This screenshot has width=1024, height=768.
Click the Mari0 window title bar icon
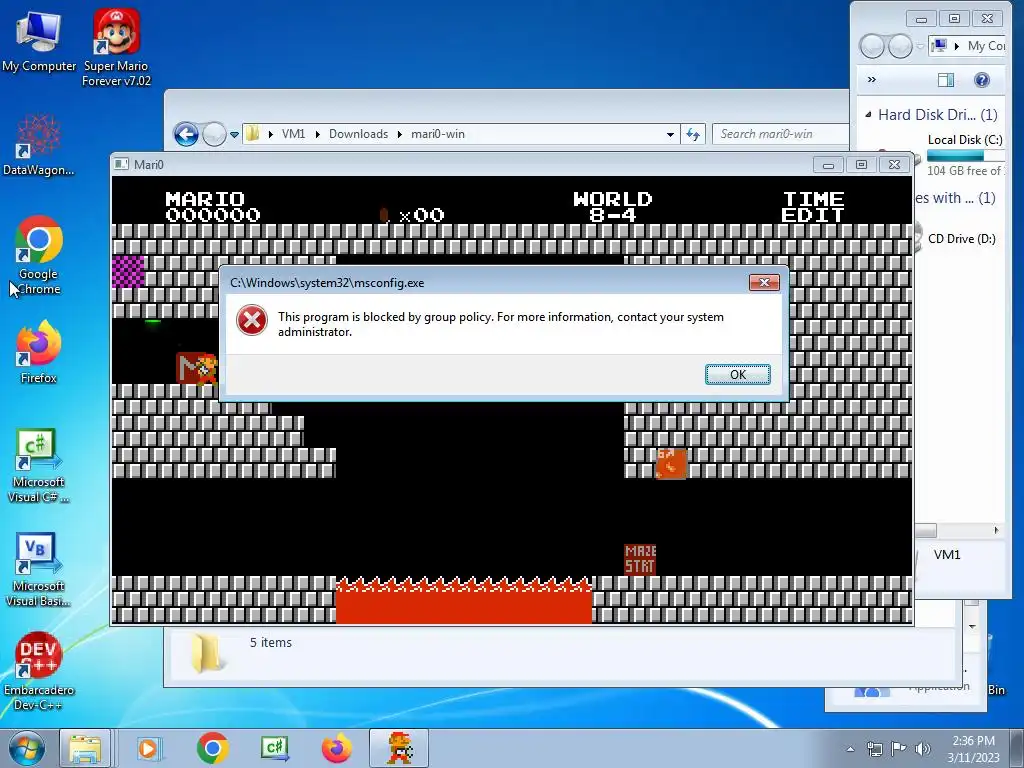[x=121, y=164]
